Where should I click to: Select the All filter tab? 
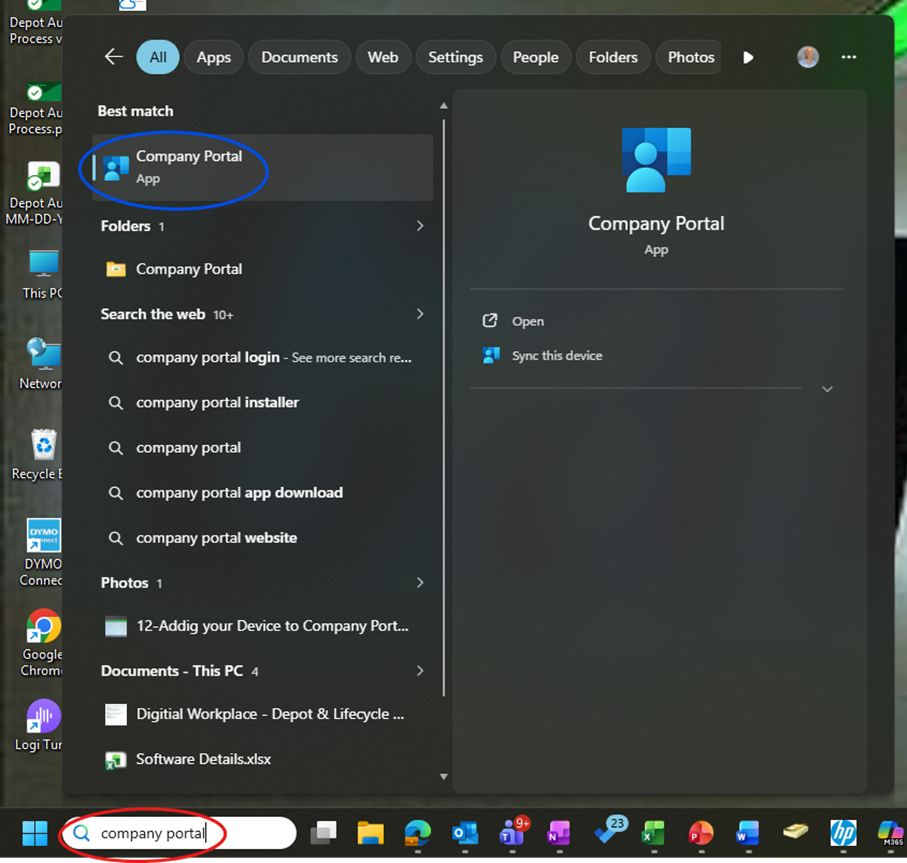[x=157, y=57]
